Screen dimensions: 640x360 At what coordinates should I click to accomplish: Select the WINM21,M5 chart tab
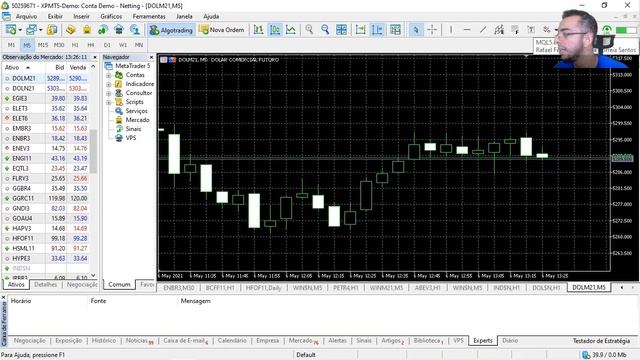click(386, 288)
